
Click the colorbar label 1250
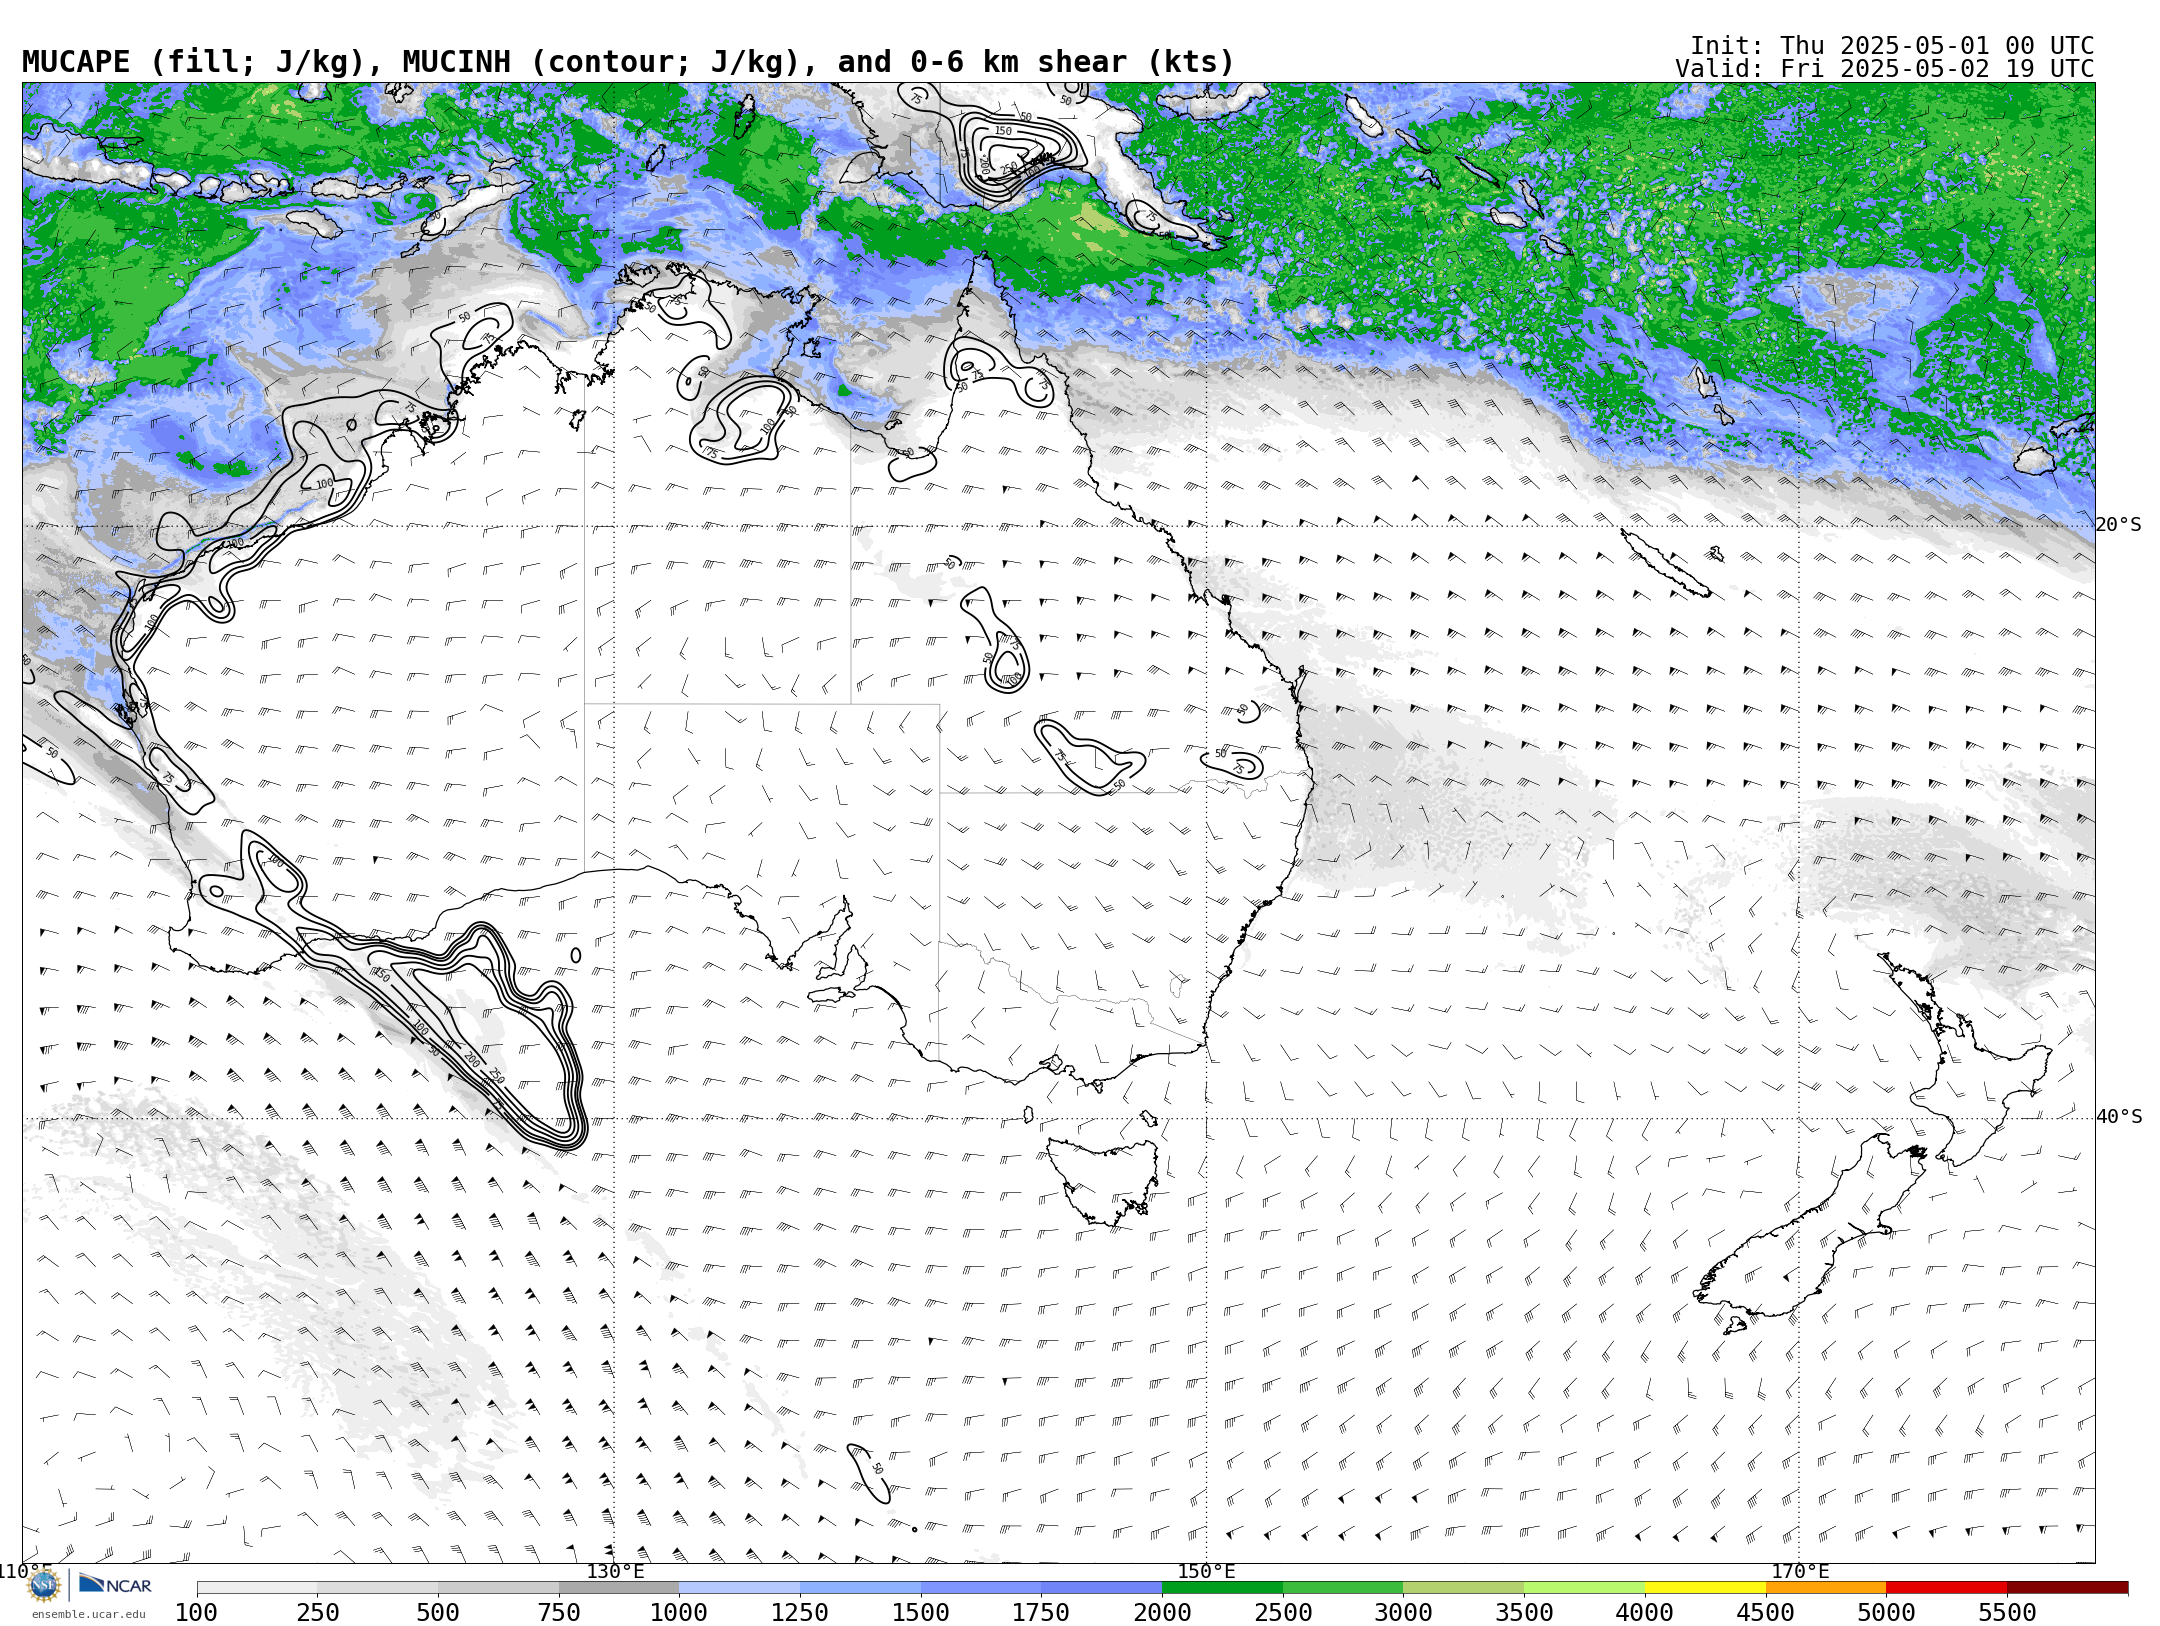(x=800, y=1612)
